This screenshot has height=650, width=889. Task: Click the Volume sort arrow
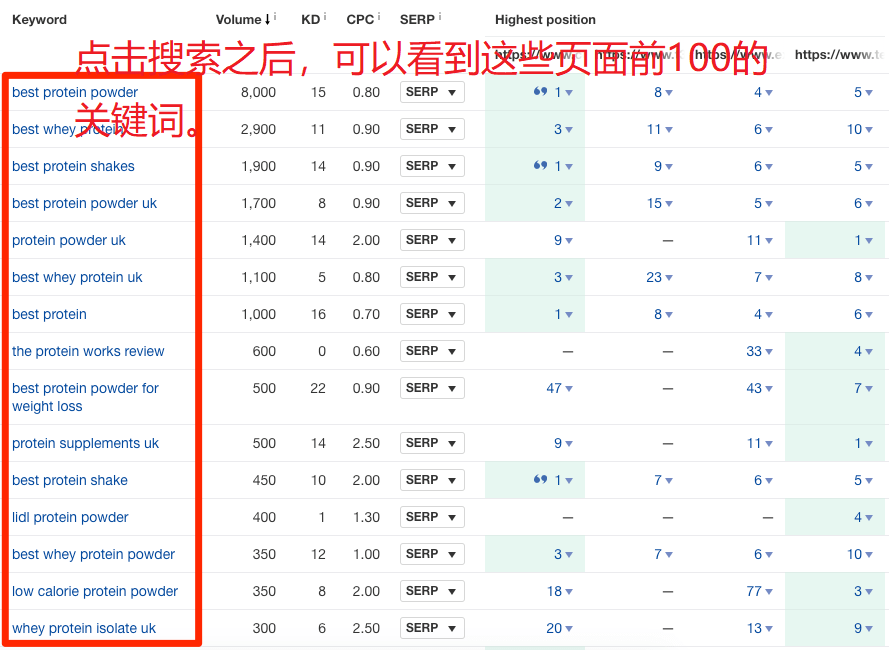[x=267, y=20]
